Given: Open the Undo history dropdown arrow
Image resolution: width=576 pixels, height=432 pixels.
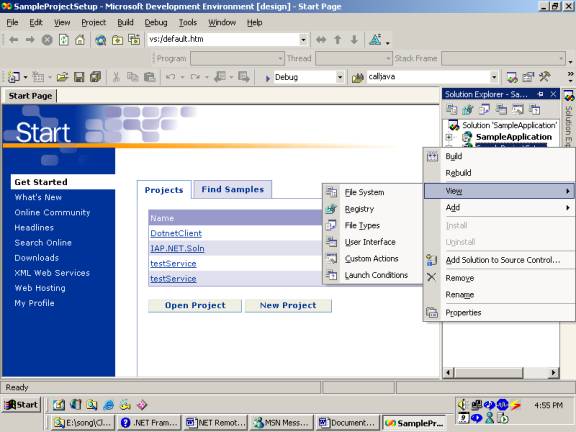Looking at the screenshot, I should 182,77.
